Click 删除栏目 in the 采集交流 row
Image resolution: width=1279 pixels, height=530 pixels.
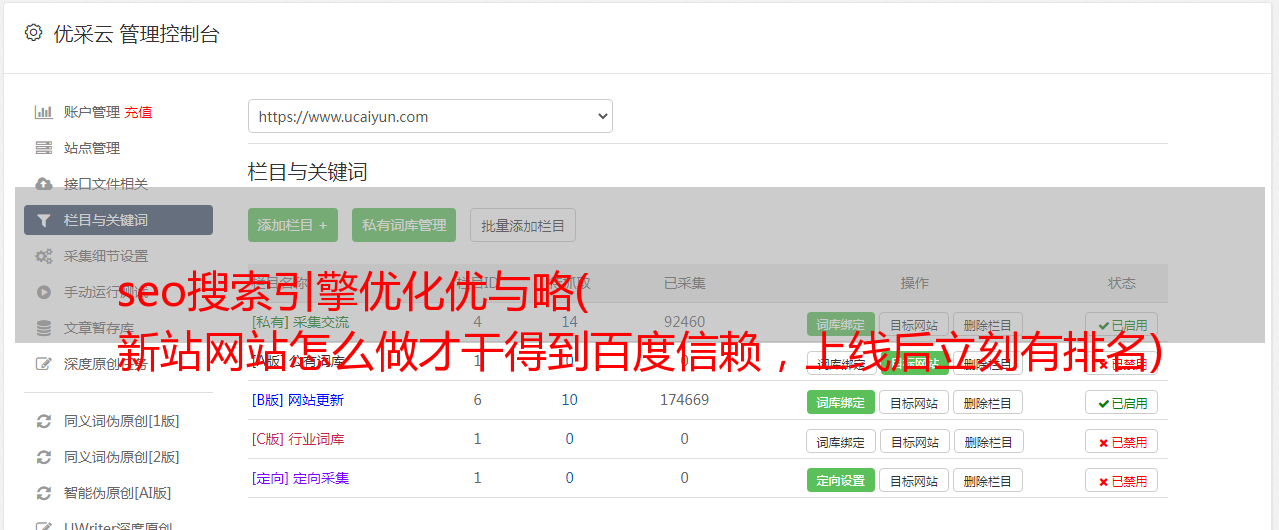point(988,325)
